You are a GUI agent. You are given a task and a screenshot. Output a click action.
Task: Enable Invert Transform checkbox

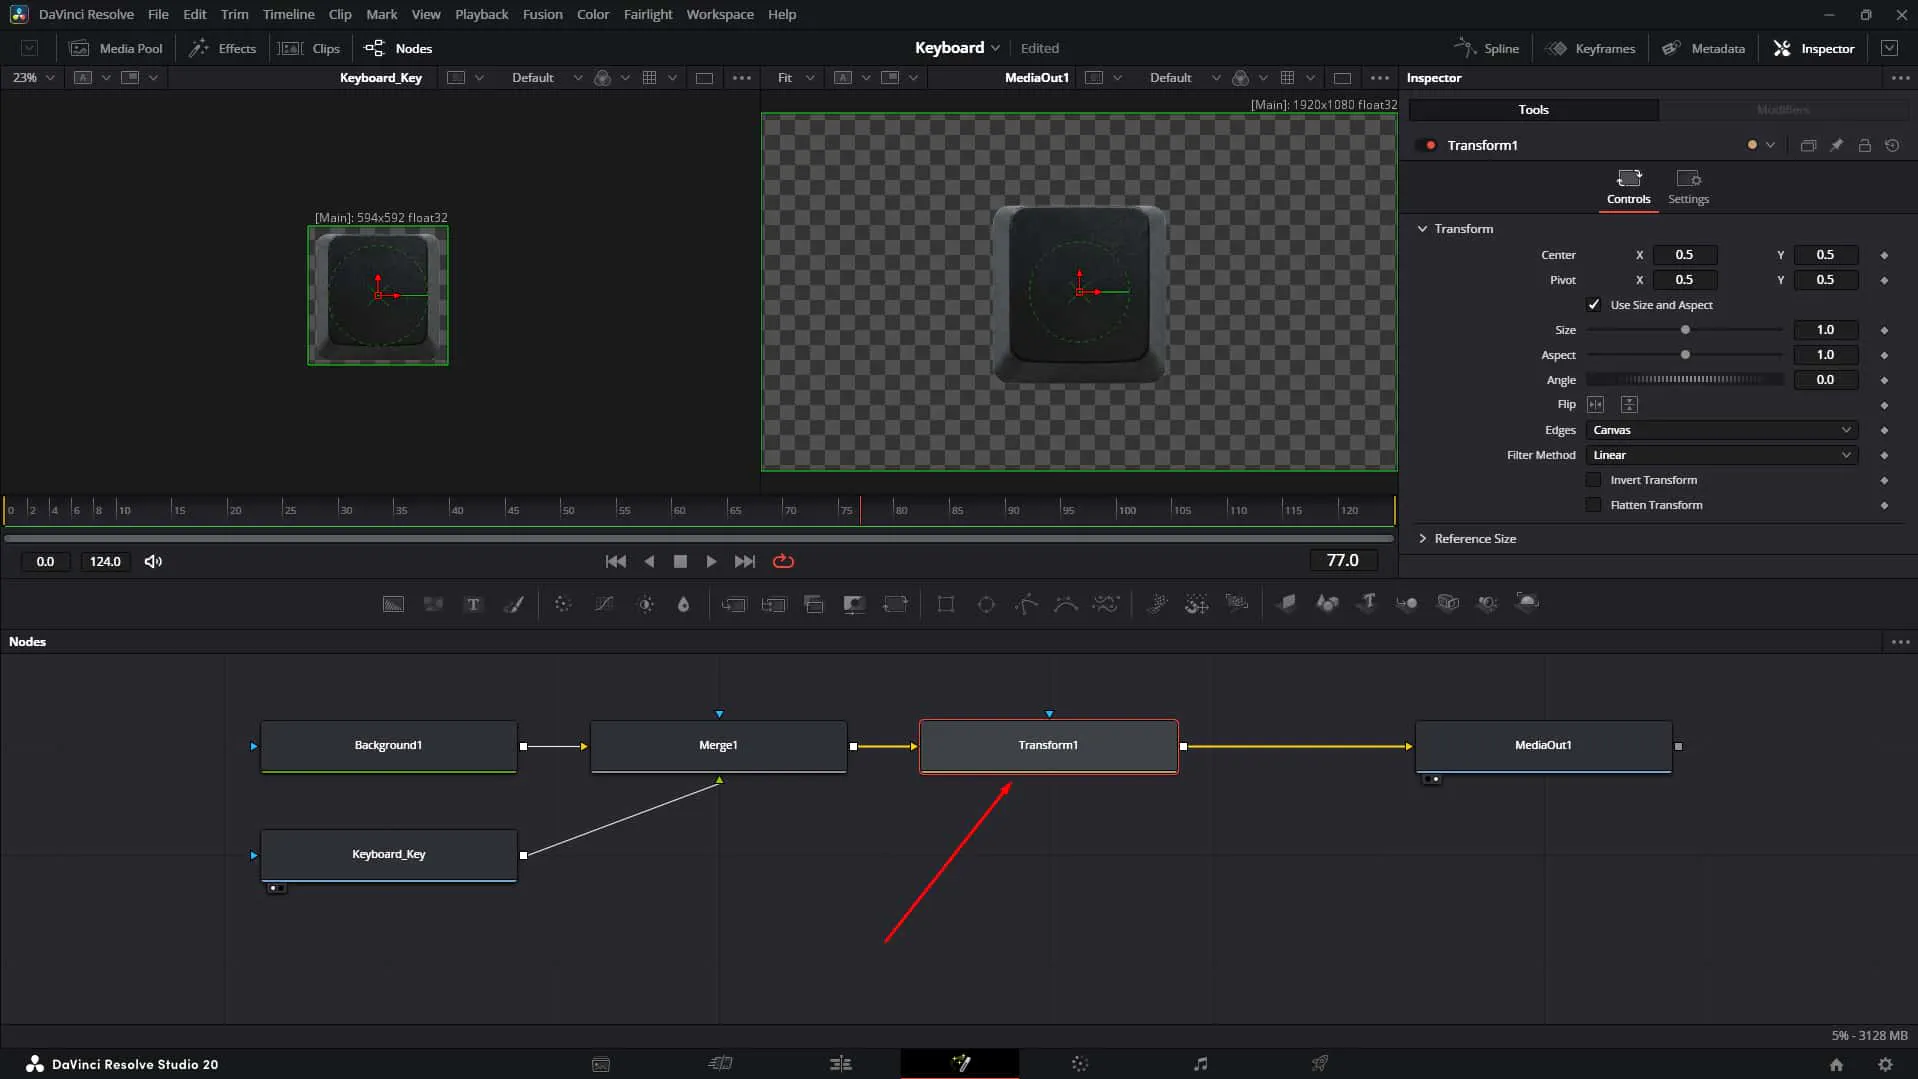[1594, 480]
